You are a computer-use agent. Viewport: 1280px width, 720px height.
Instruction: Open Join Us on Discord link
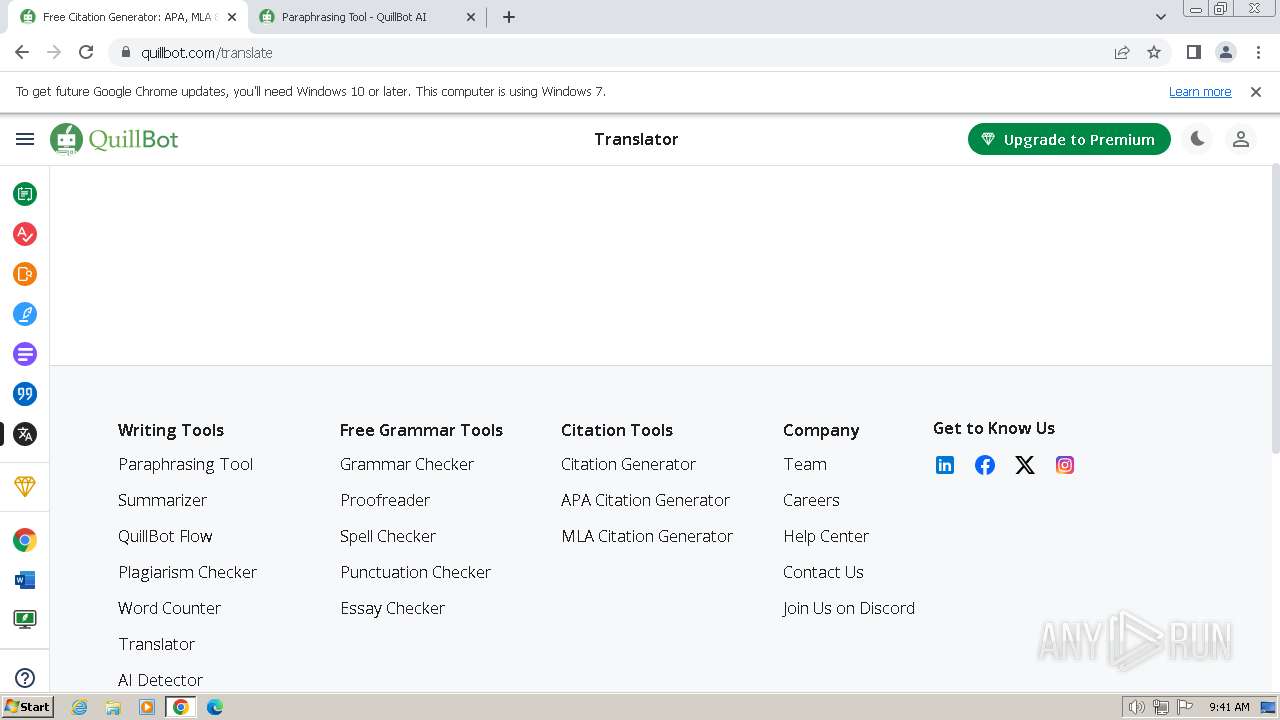coord(849,608)
